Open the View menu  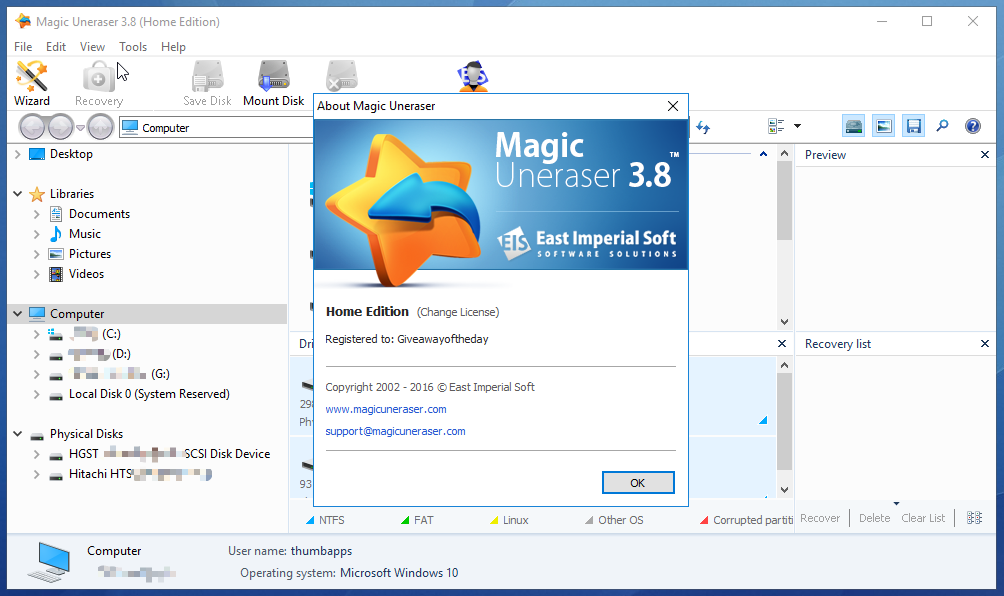pos(92,47)
